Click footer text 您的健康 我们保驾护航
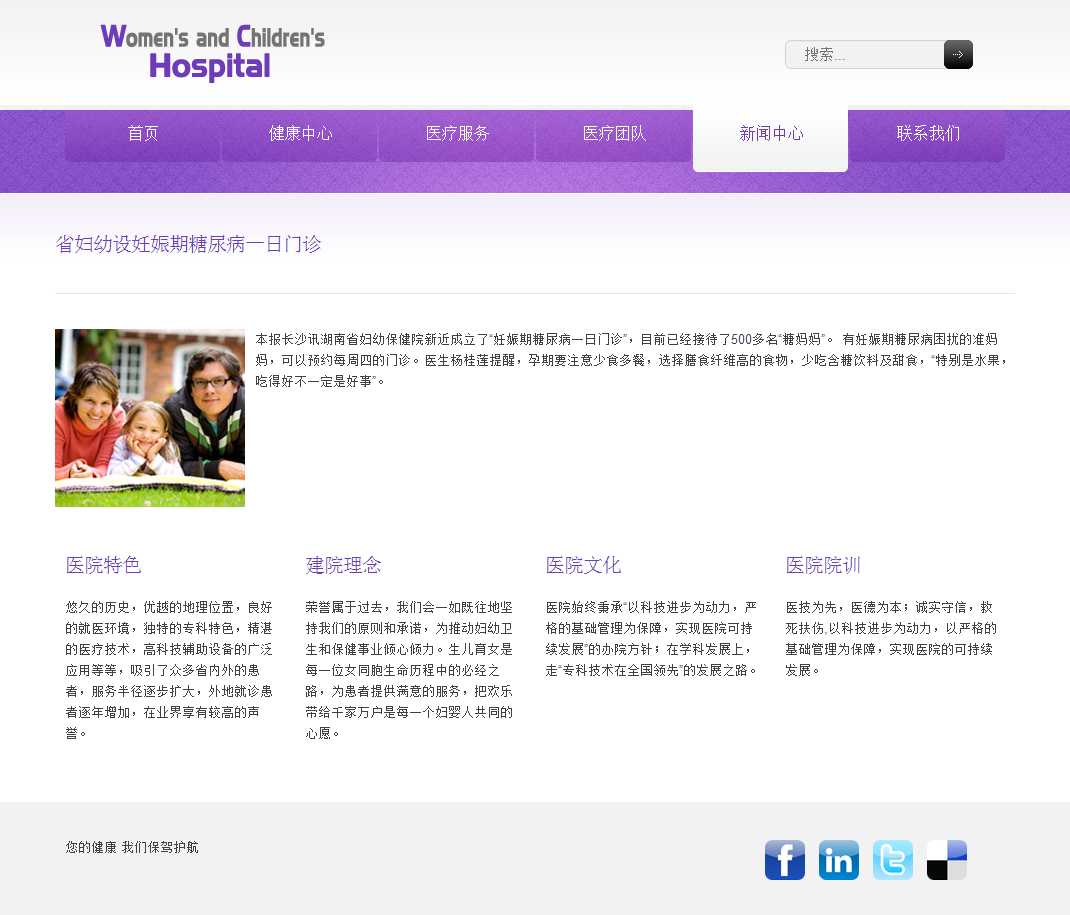1070x915 pixels. click(x=132, y=848)
